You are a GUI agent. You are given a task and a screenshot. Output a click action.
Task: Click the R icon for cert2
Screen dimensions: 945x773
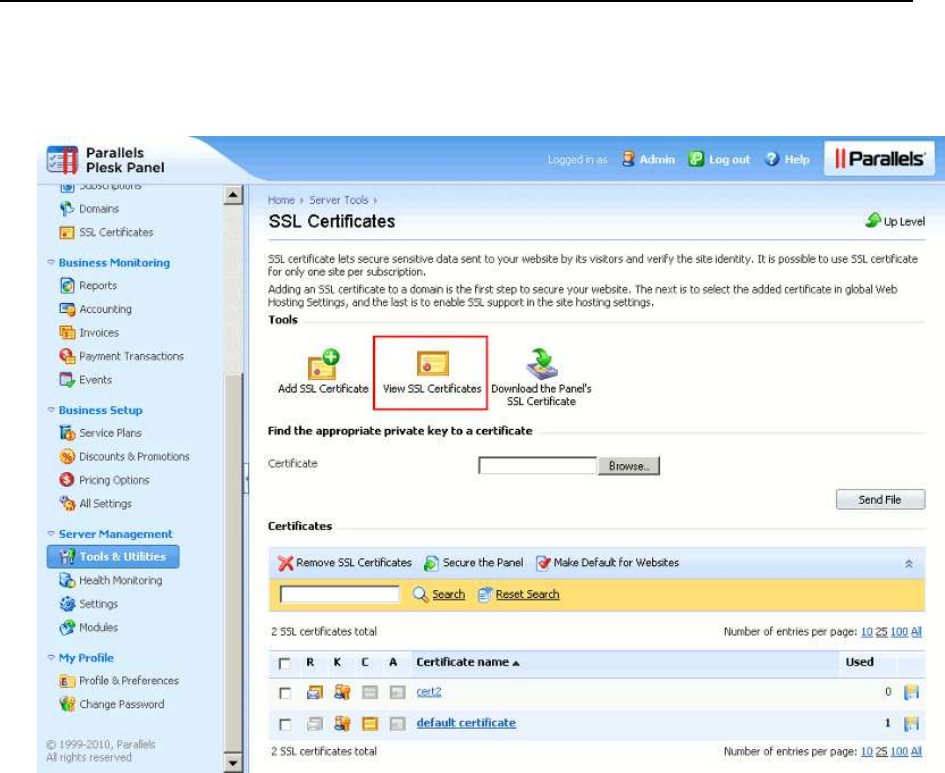(x=314, y=692)
